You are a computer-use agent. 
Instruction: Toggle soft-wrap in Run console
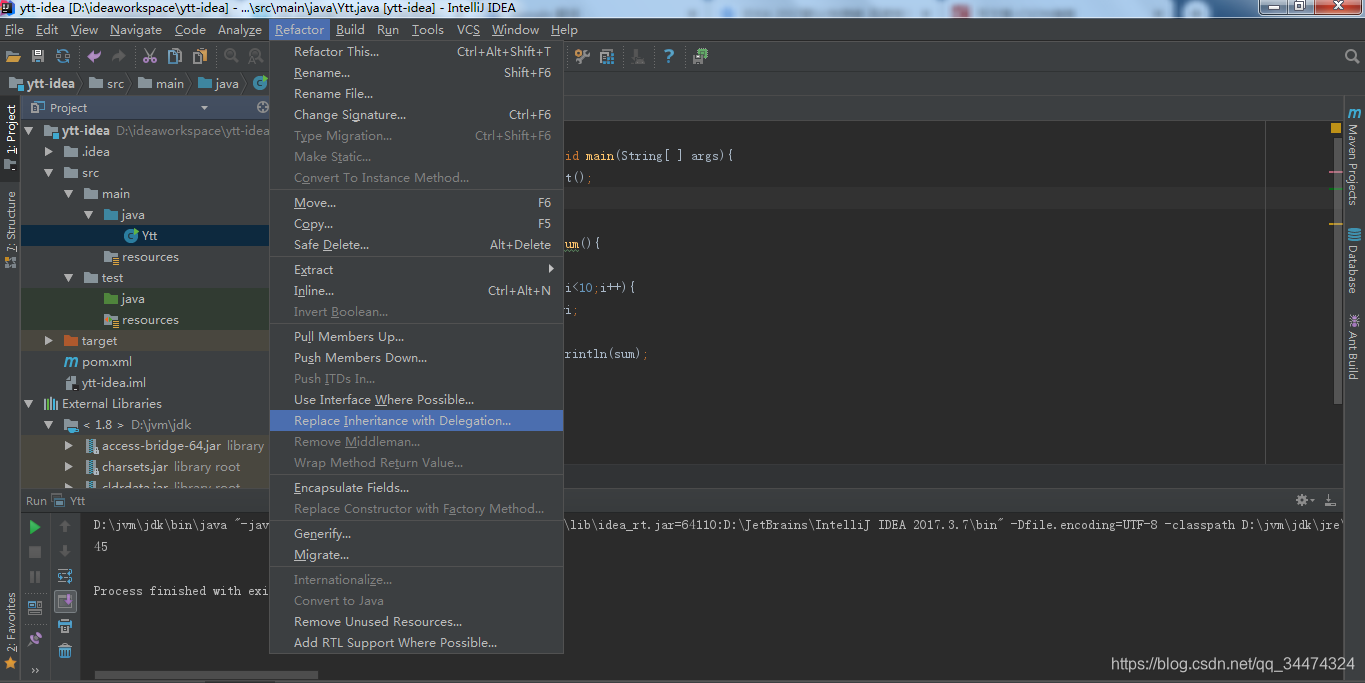65,576
